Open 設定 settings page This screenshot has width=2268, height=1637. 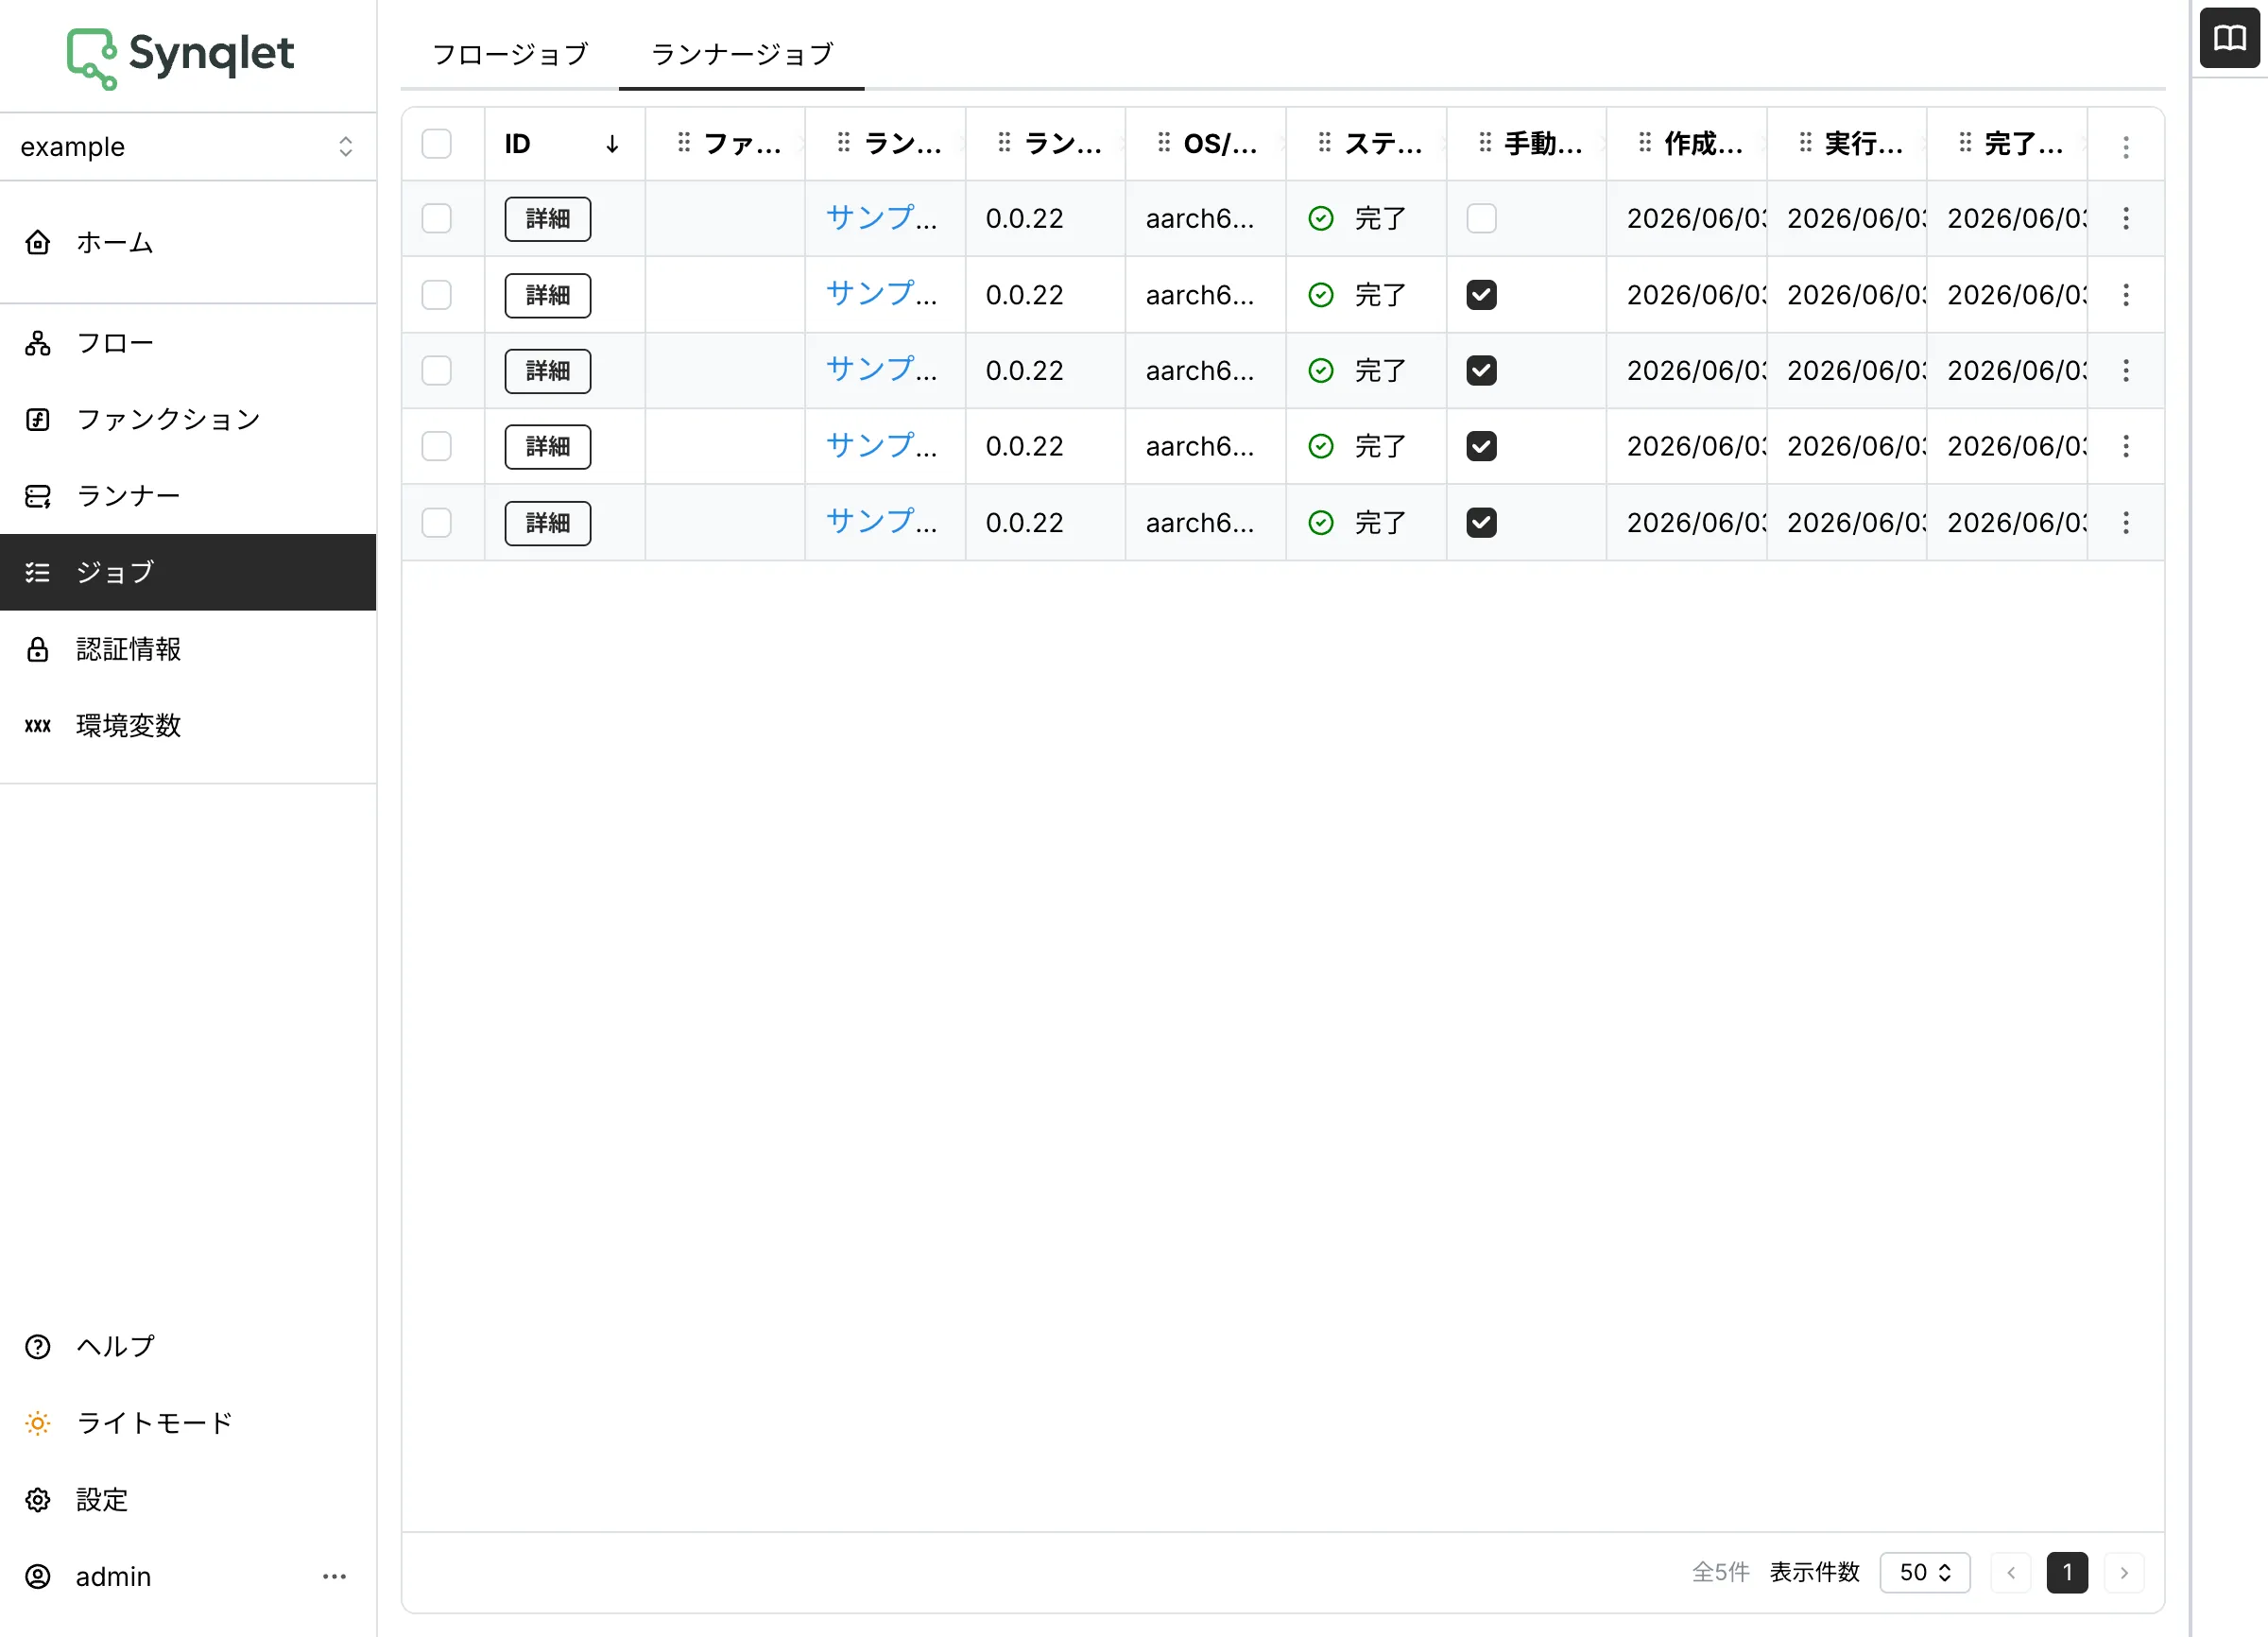coord(188,1499)
